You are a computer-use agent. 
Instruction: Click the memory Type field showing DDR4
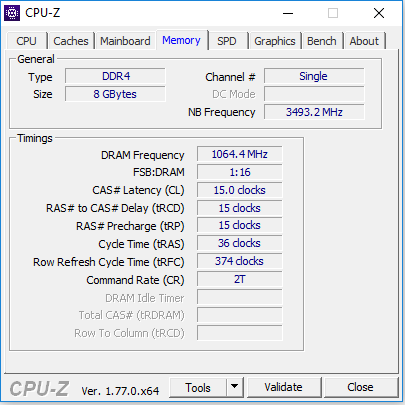[x=115, y=76]
